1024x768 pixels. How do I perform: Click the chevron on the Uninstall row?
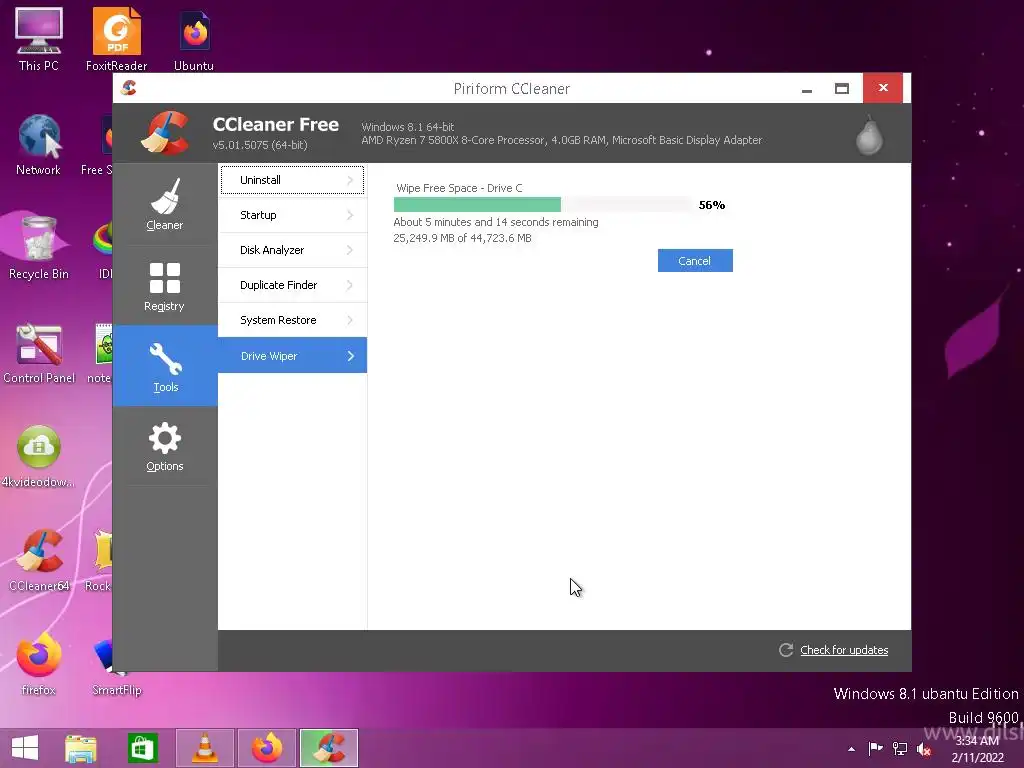(x=350, y=180)
